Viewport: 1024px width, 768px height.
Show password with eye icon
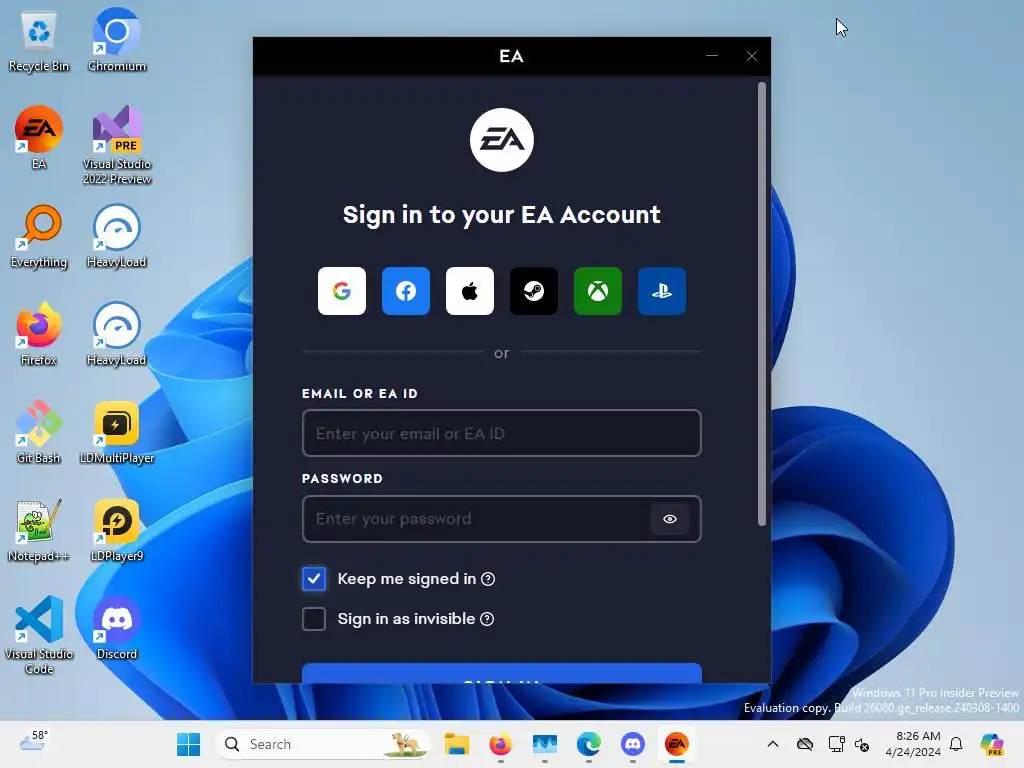click(x=669, y=519)
